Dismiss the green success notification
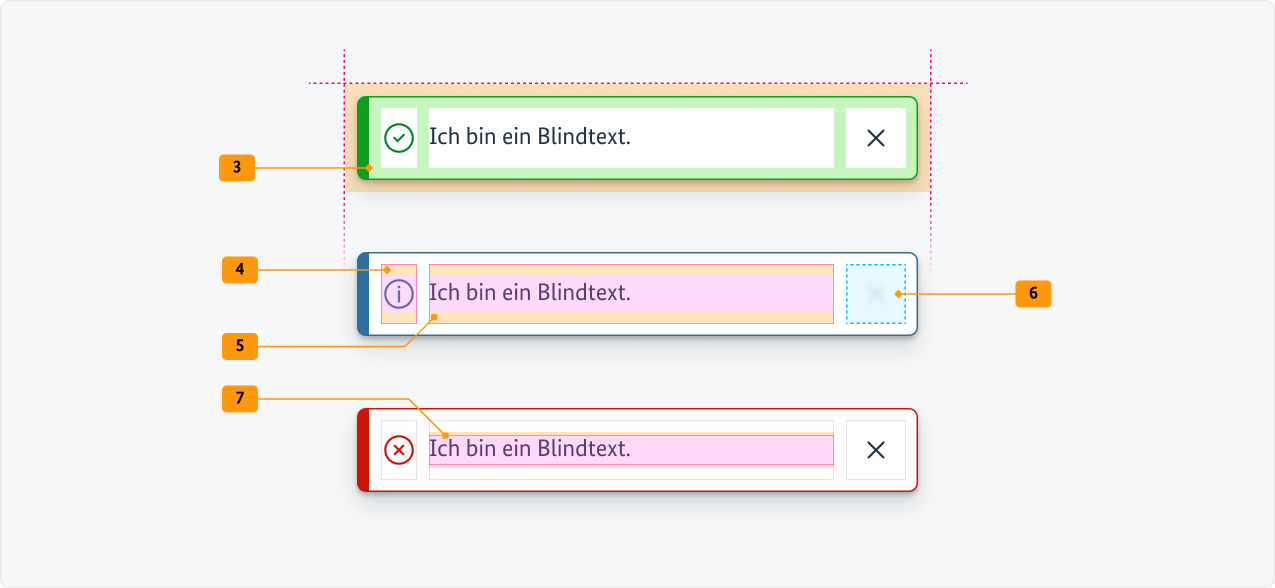1275x588 pixels. point(876,137)
